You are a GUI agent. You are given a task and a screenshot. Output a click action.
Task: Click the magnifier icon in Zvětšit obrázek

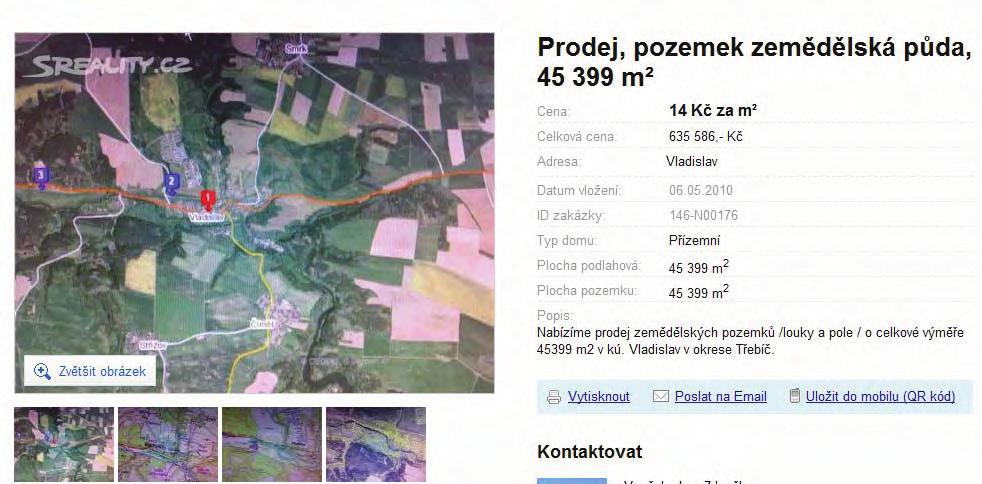[42, 371]
